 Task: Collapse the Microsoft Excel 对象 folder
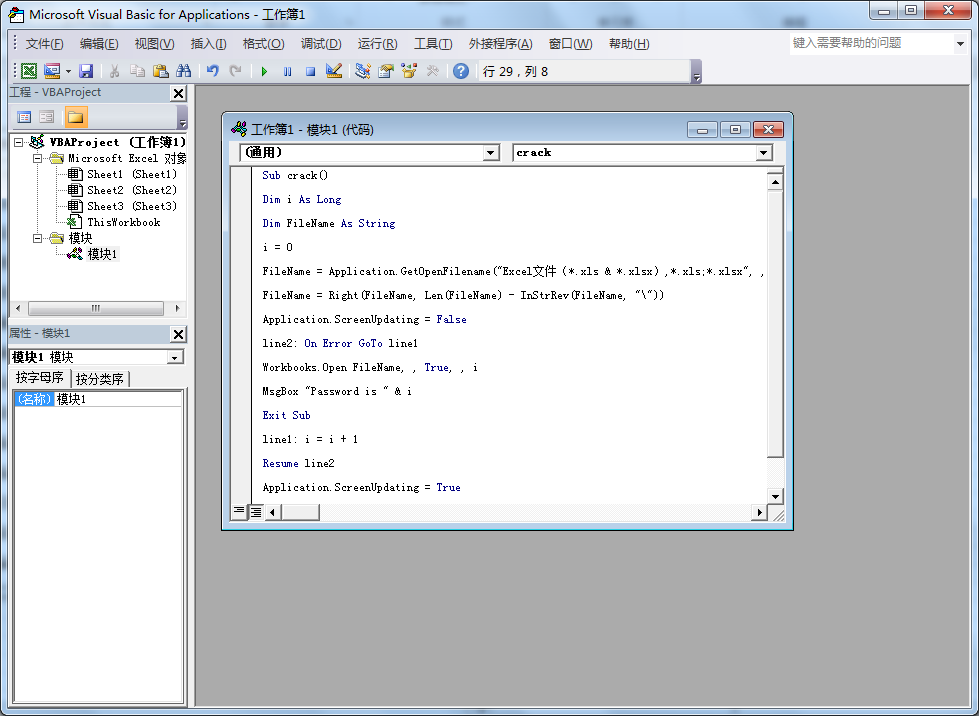[37, 159]
